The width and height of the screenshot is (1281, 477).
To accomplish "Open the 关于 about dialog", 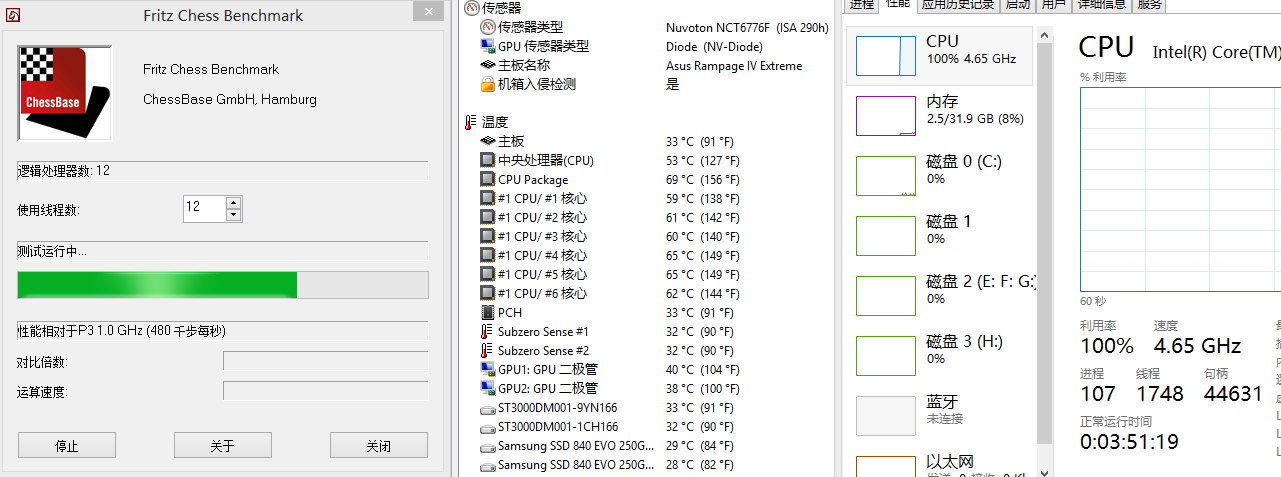I will (x=223, y=445).
